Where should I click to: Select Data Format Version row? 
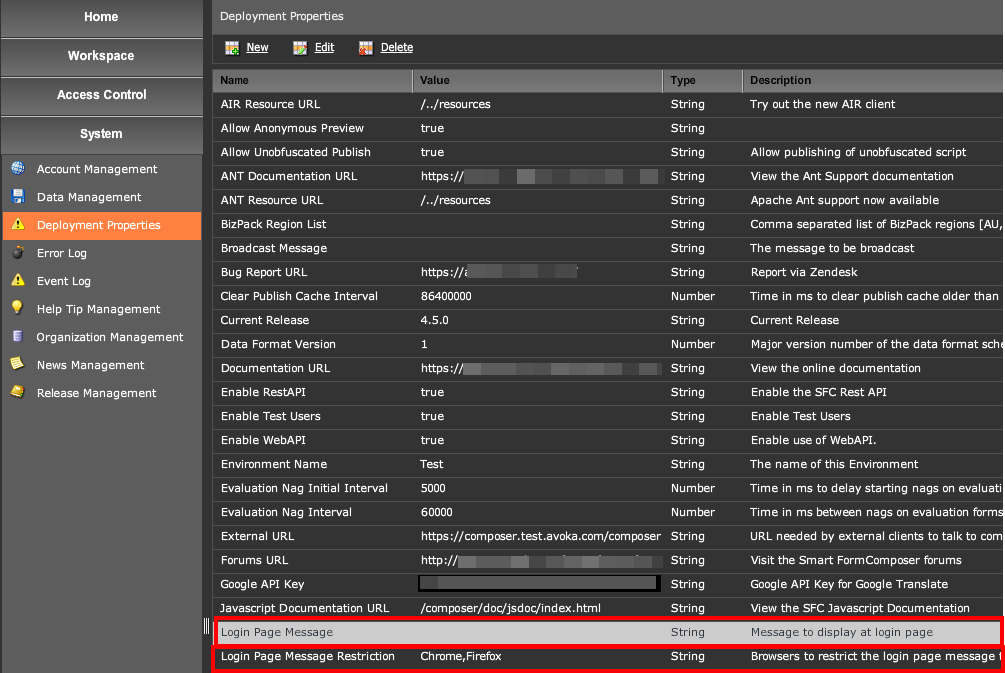pyautogui.click(x=608, y=344)
